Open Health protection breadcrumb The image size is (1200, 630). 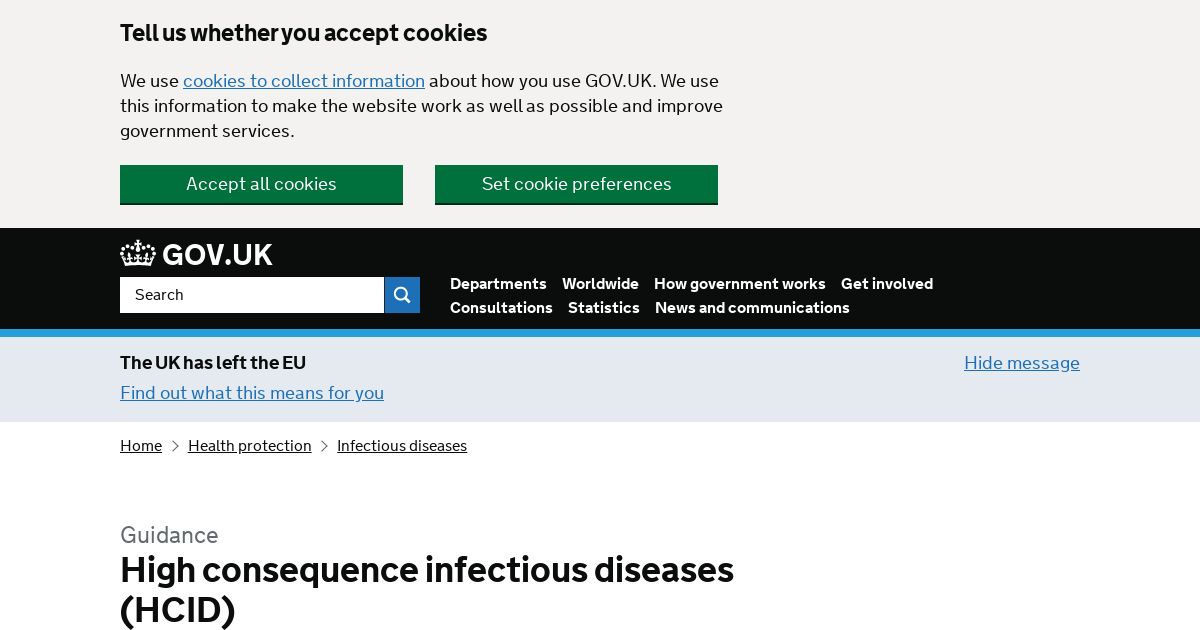click(x=250, y=446)
